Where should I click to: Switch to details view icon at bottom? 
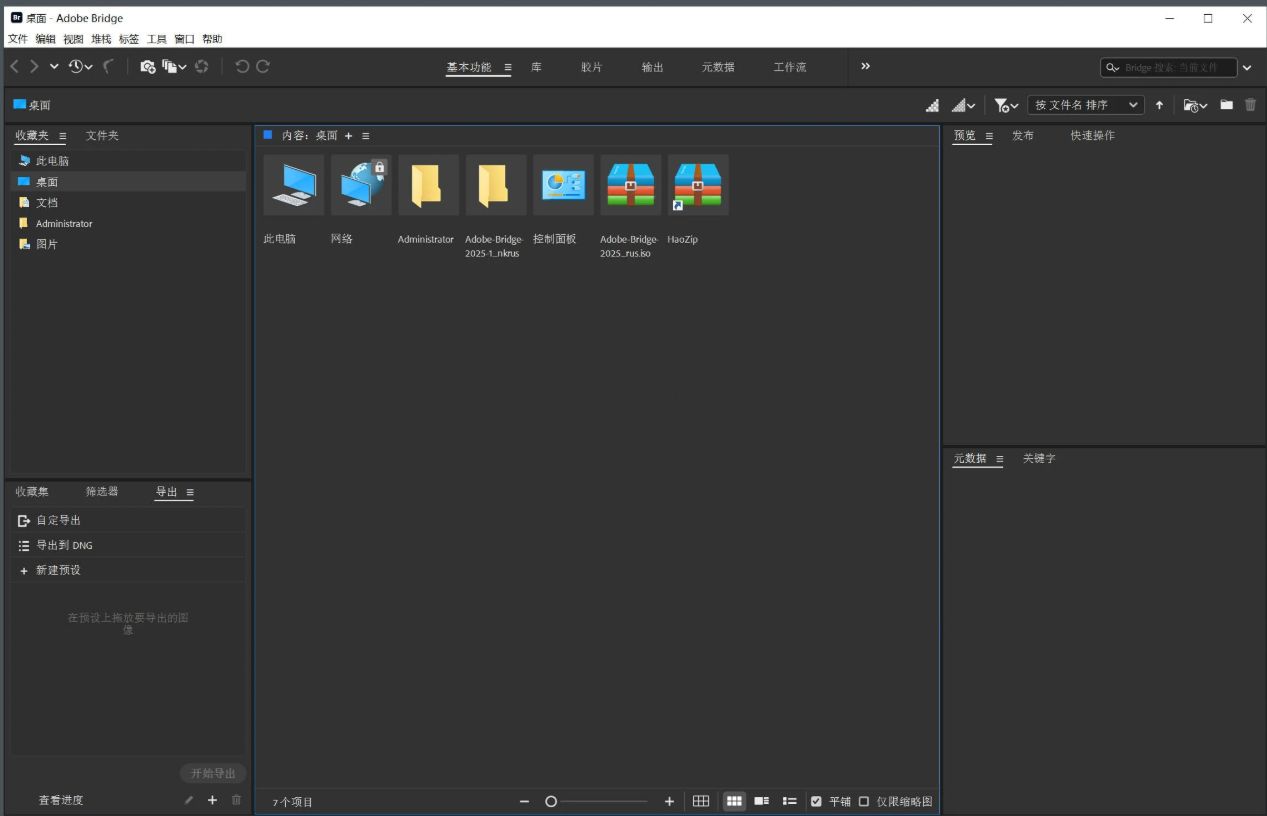pyautogui.click(x=761, y=800)
